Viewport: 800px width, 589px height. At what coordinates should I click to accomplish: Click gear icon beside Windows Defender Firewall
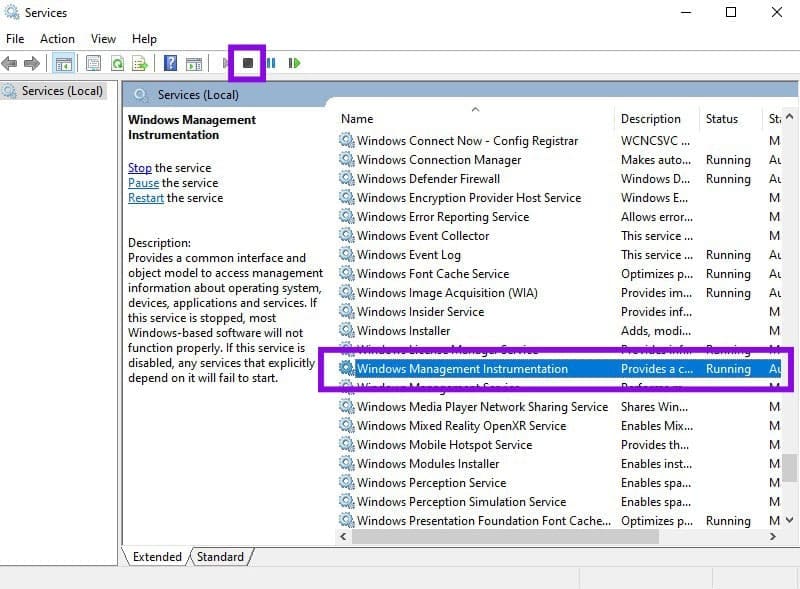[346, 178]
